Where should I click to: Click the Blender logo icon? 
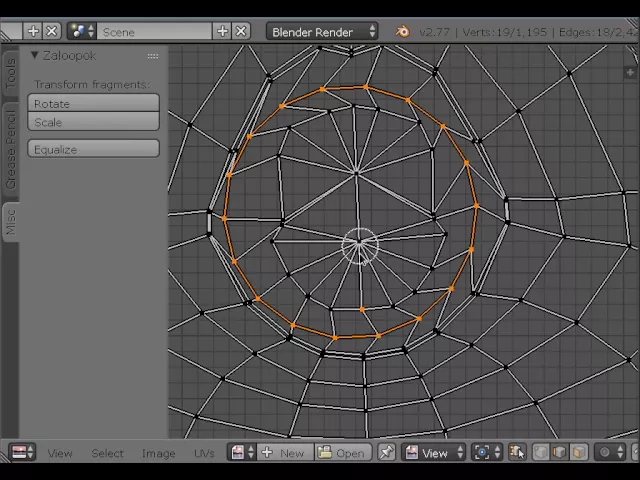pyautogui.click(x=402, y=31)
